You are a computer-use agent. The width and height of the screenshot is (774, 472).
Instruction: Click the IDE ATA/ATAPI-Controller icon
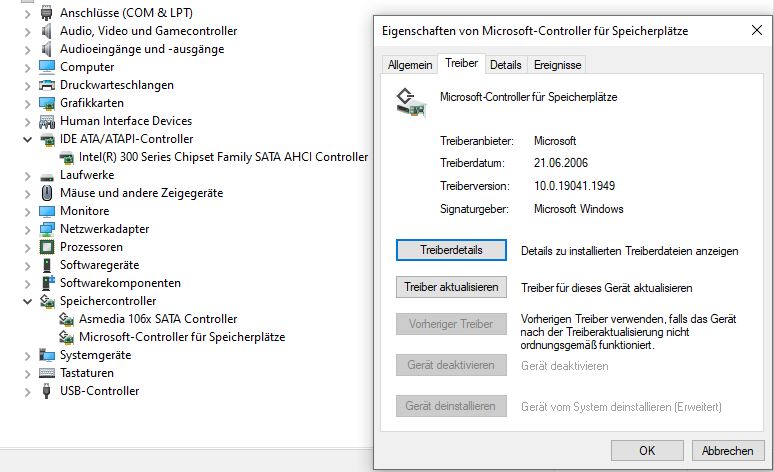[x=46, y=139]
